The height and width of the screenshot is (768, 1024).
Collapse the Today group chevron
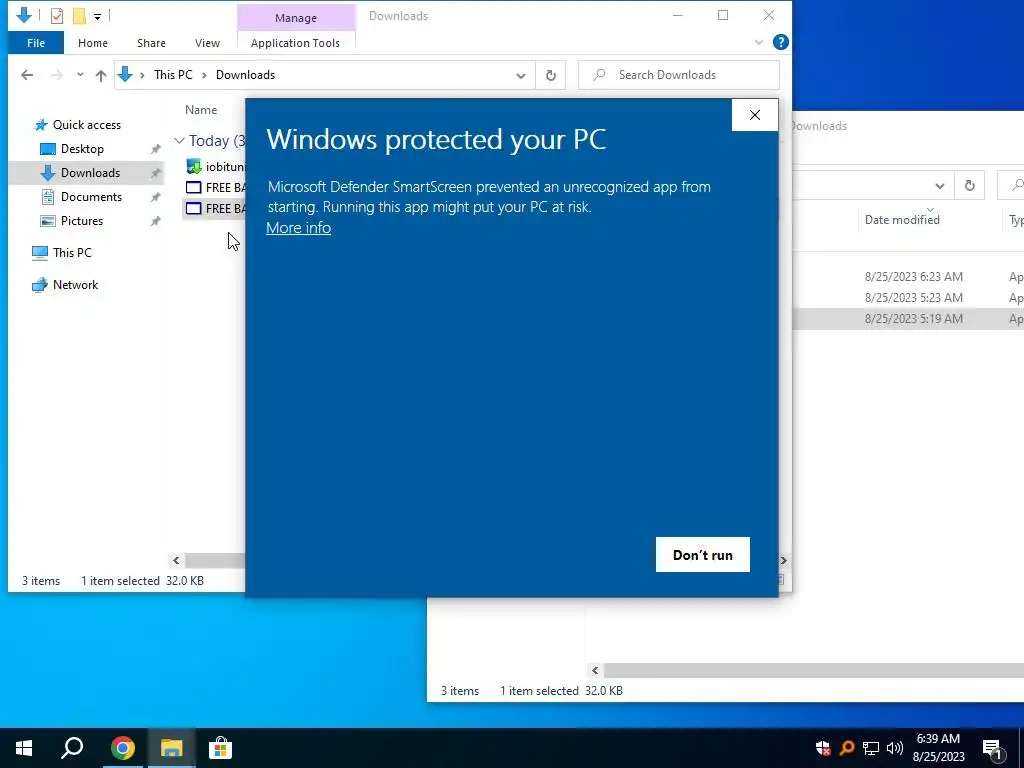click(x=179, y=141)
